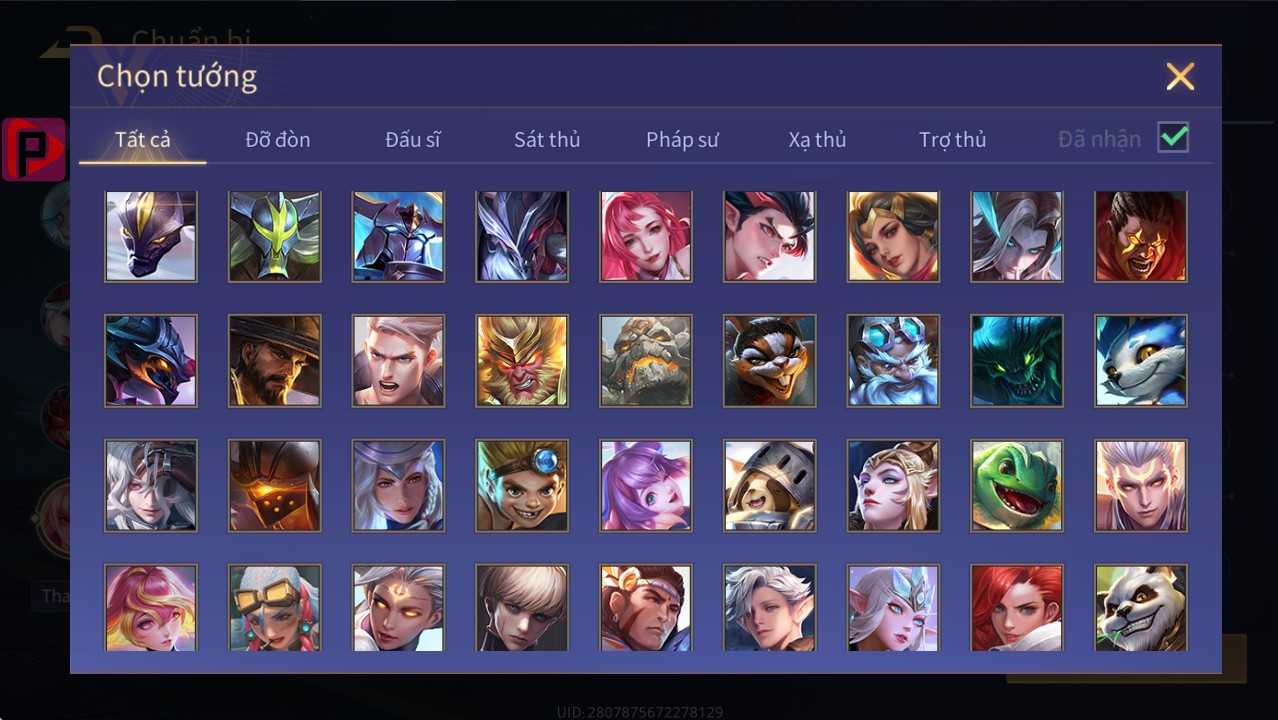Select the Trợ thủ tab
1278x720 pixels.
pos(953,140)
